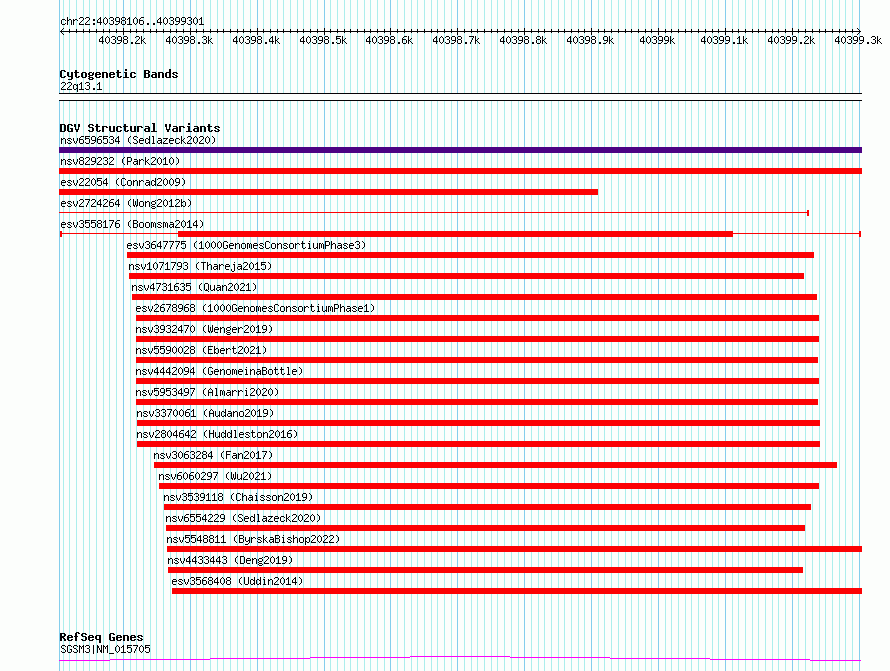Select the red bar under esv22054 (Conrad2009)
Image resolution: width=890 pixels, height=671 pixels.
coord(329,192)
